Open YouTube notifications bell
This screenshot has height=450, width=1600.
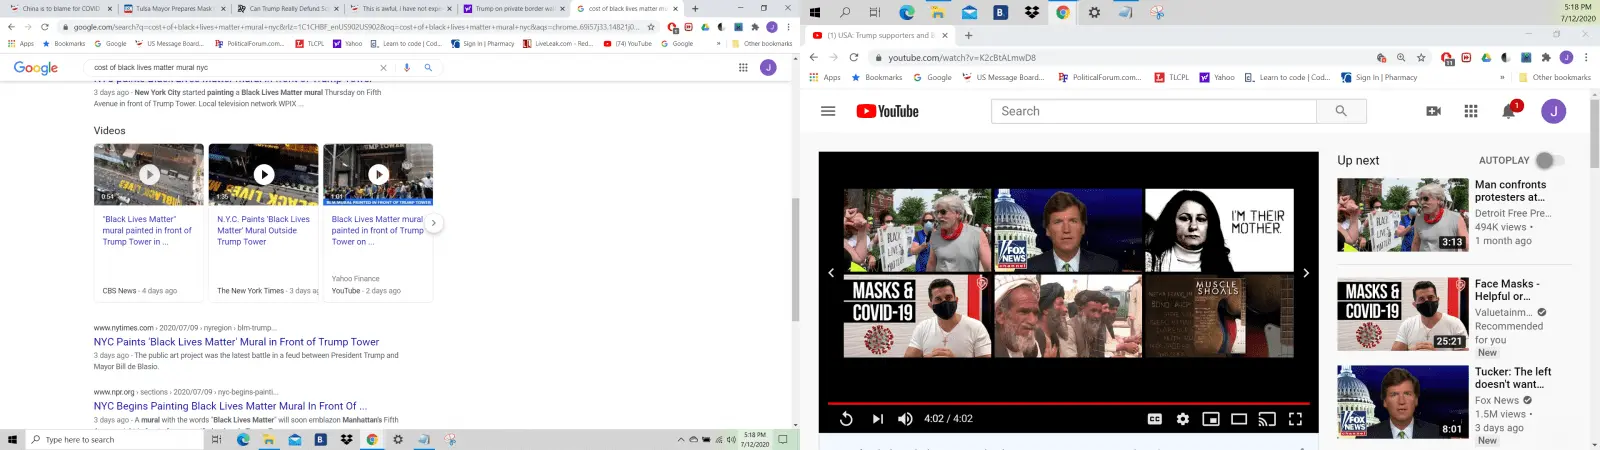[x=1509, y=111]
